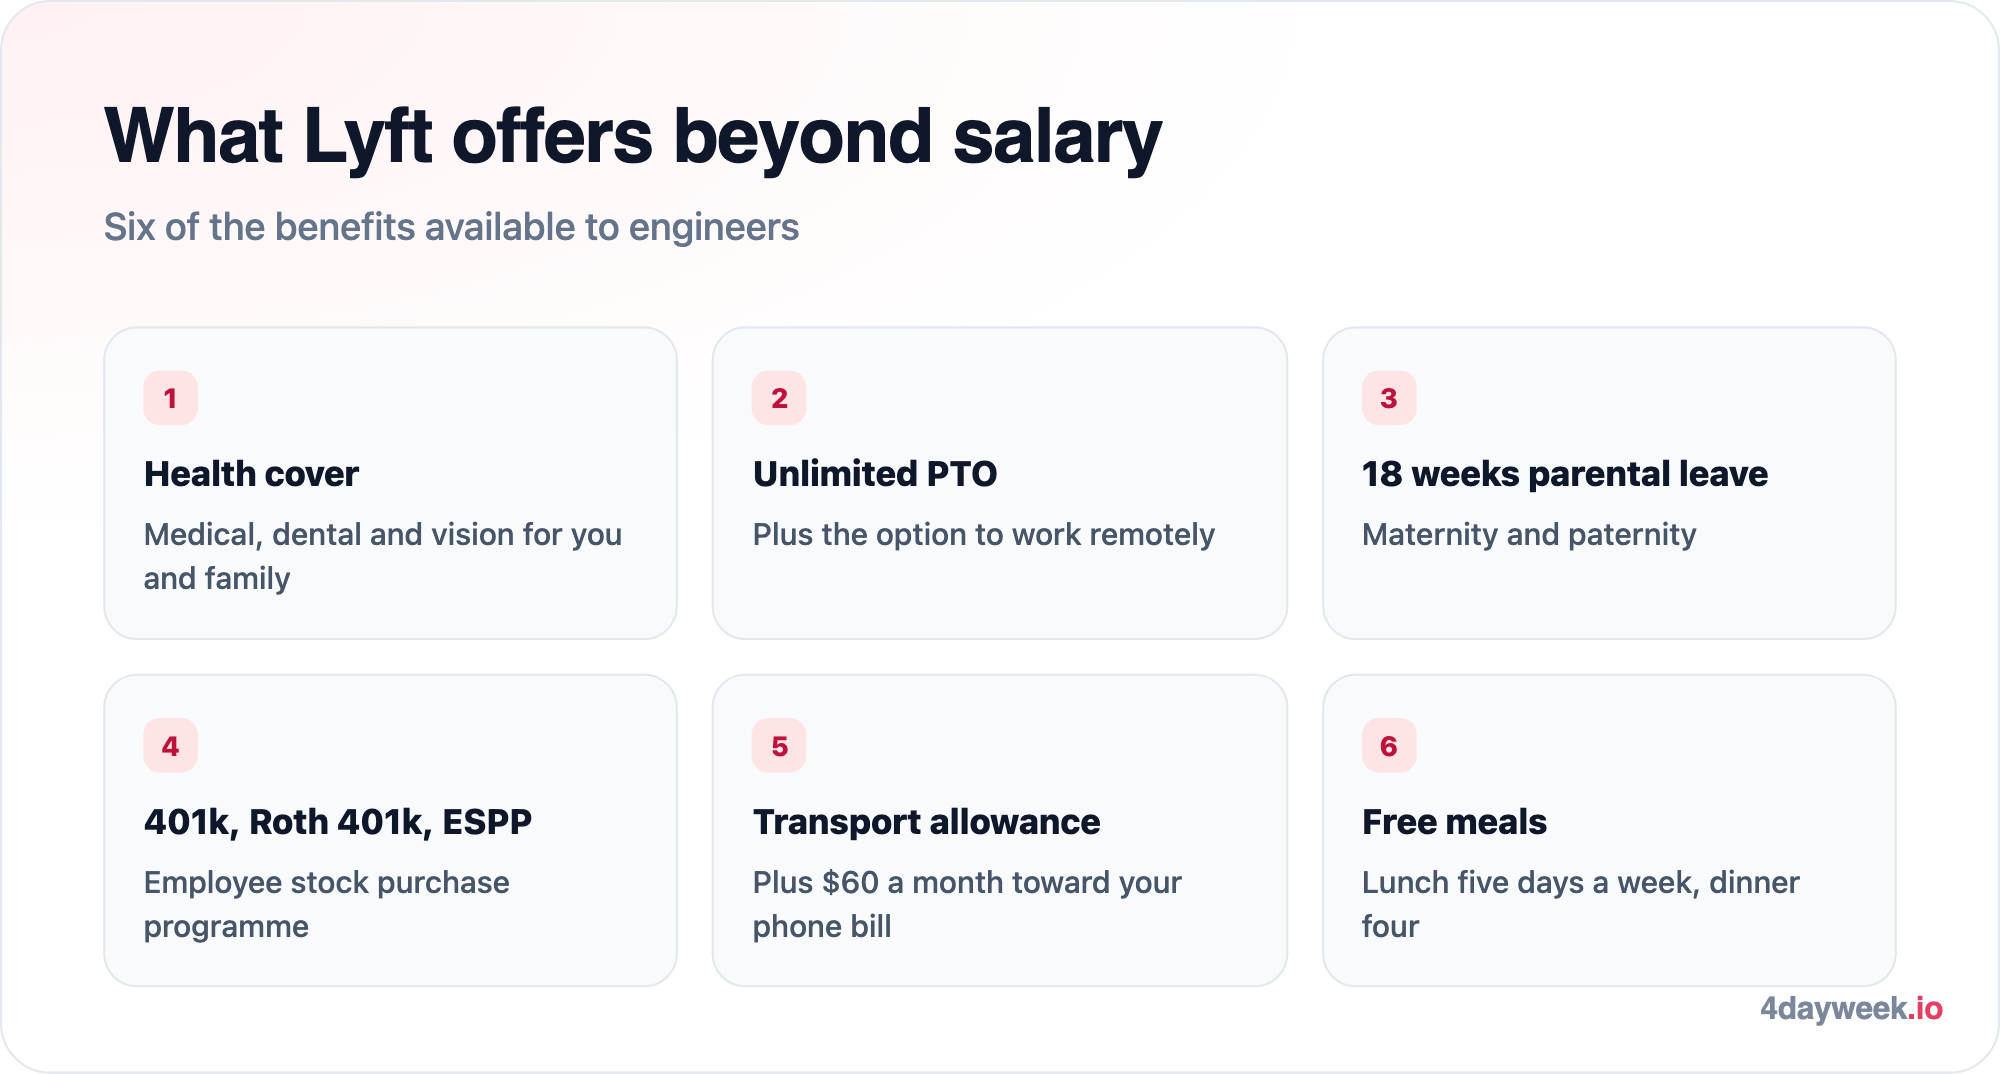Click the Health cover heading
This screenshot has width=2000, height=1074.
(x=251, y=474)
